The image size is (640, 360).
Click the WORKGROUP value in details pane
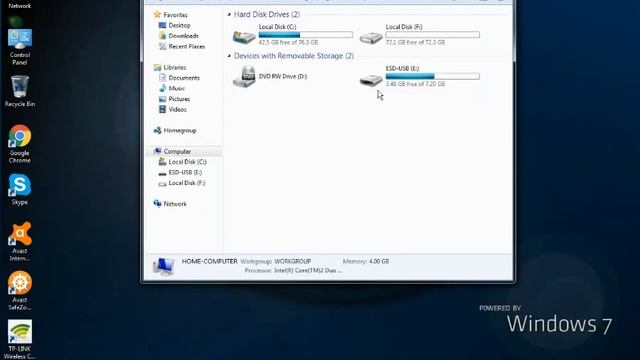coord(293,261)
